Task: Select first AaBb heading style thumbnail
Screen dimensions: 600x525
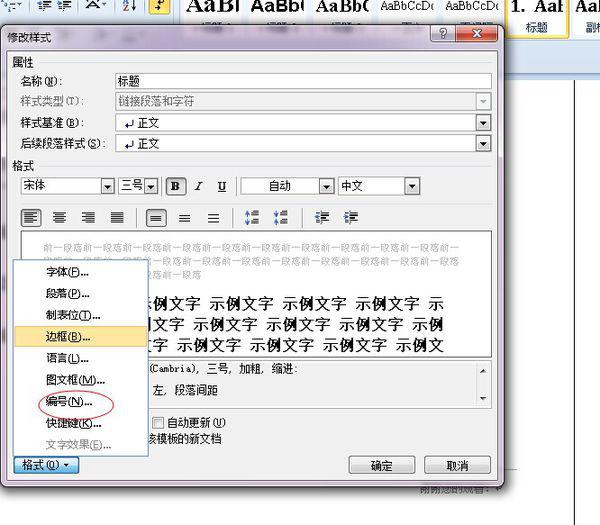Action: 213,11
